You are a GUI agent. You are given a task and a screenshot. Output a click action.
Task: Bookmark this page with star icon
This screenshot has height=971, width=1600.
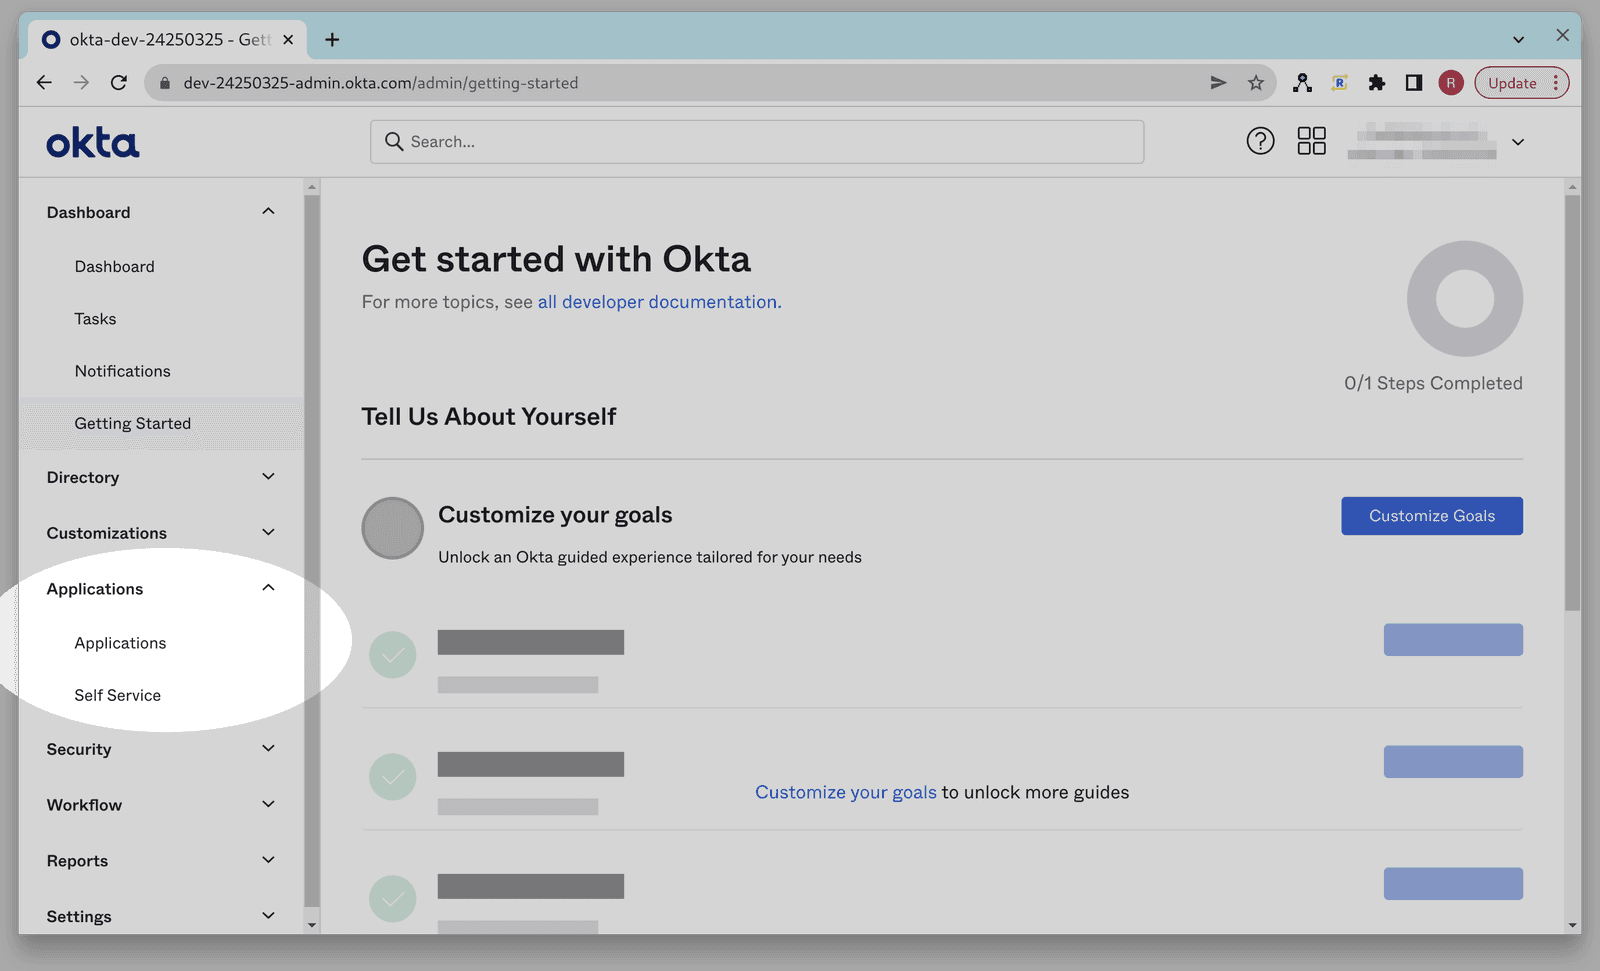(1256, 83)
